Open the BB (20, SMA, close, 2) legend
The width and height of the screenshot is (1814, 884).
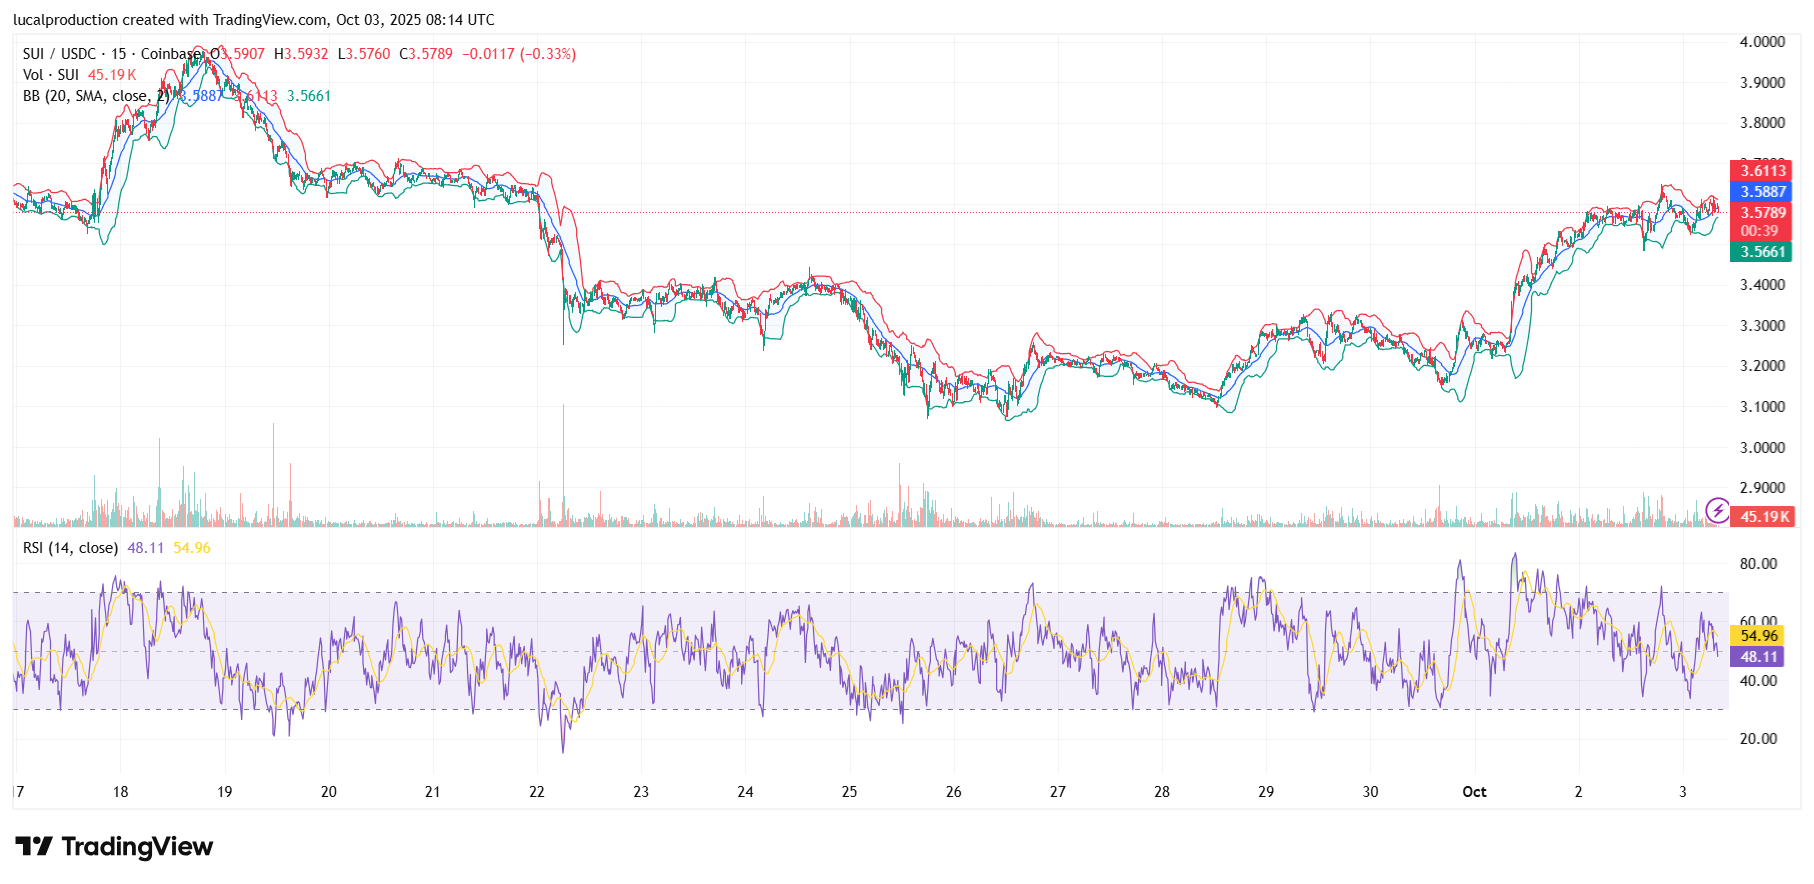coord(96,96)
